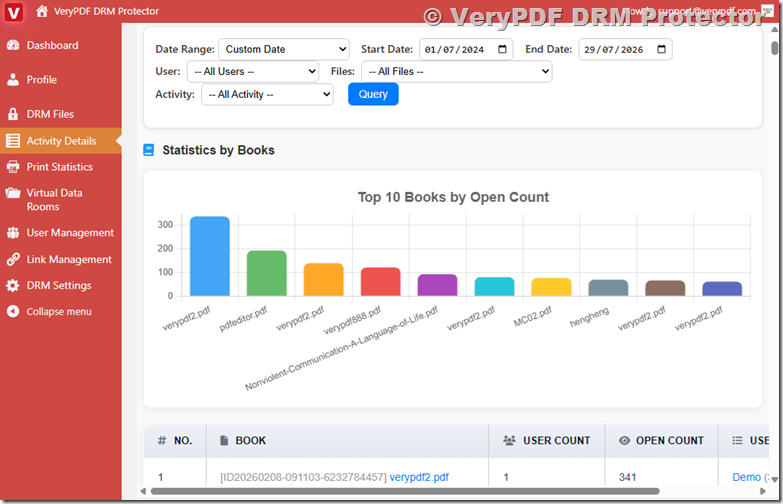Click the orange verypdf2.pdf chart bar

coord(324,280)
